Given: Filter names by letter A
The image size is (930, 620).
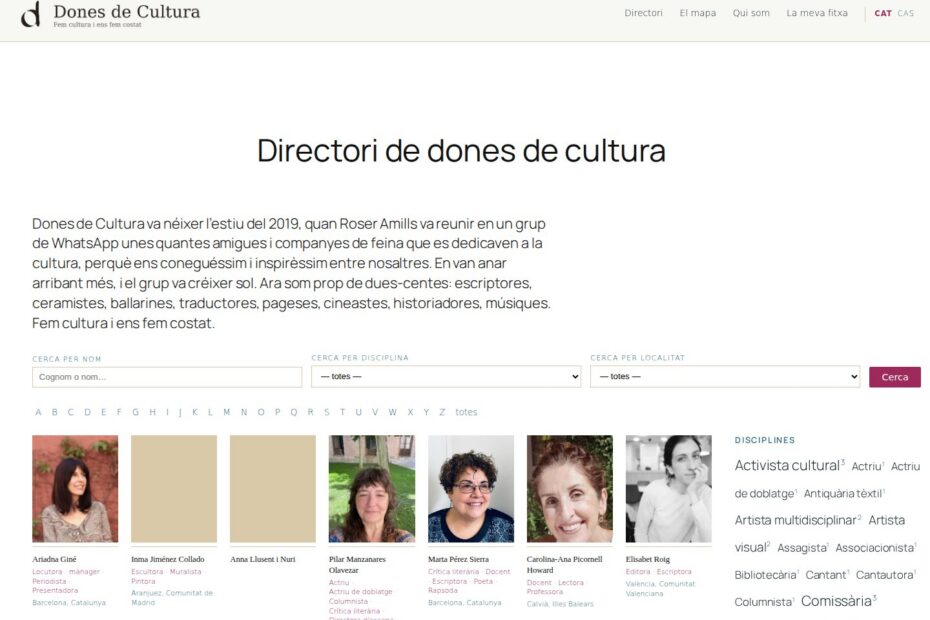Looking at the screenshot, I should (x=38, y=412).
